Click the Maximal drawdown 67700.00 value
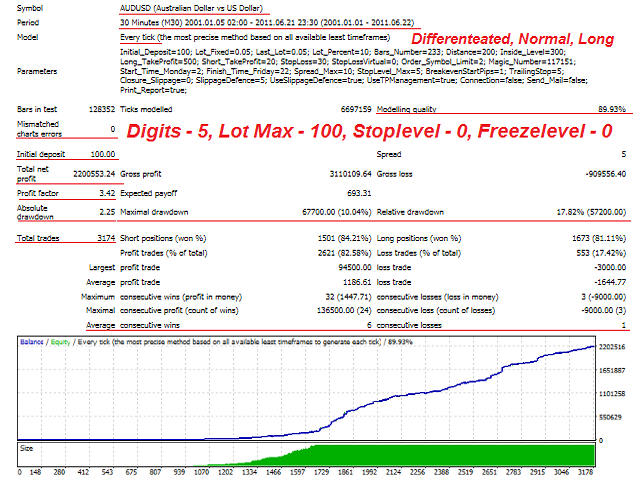Image resolution: width=640 pixels, height=480 pixels. (337, 212)
